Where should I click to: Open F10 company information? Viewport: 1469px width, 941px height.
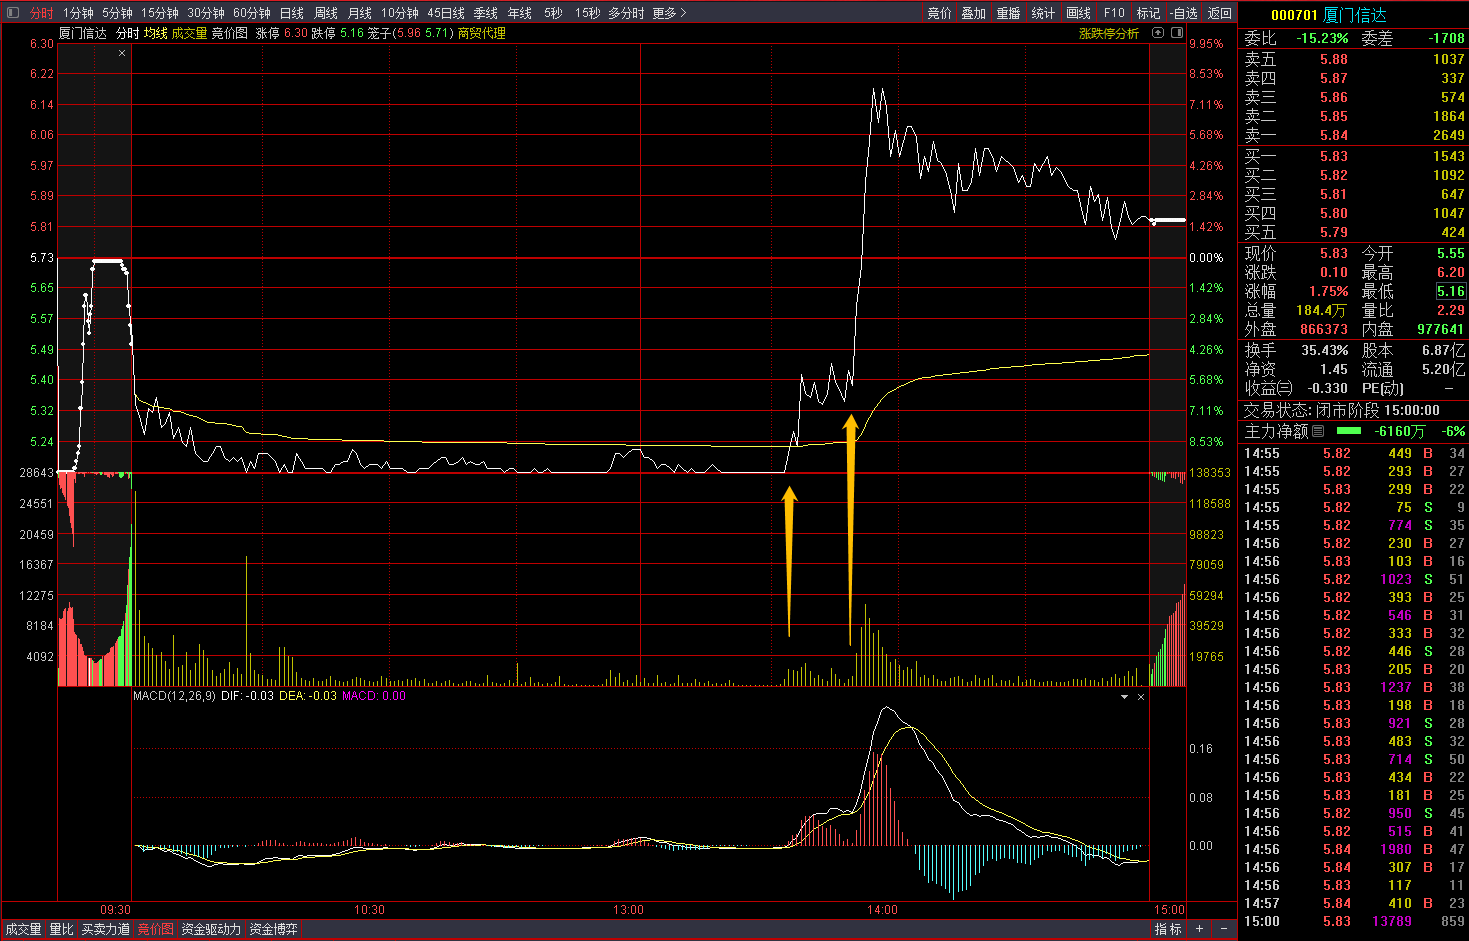1114,13
